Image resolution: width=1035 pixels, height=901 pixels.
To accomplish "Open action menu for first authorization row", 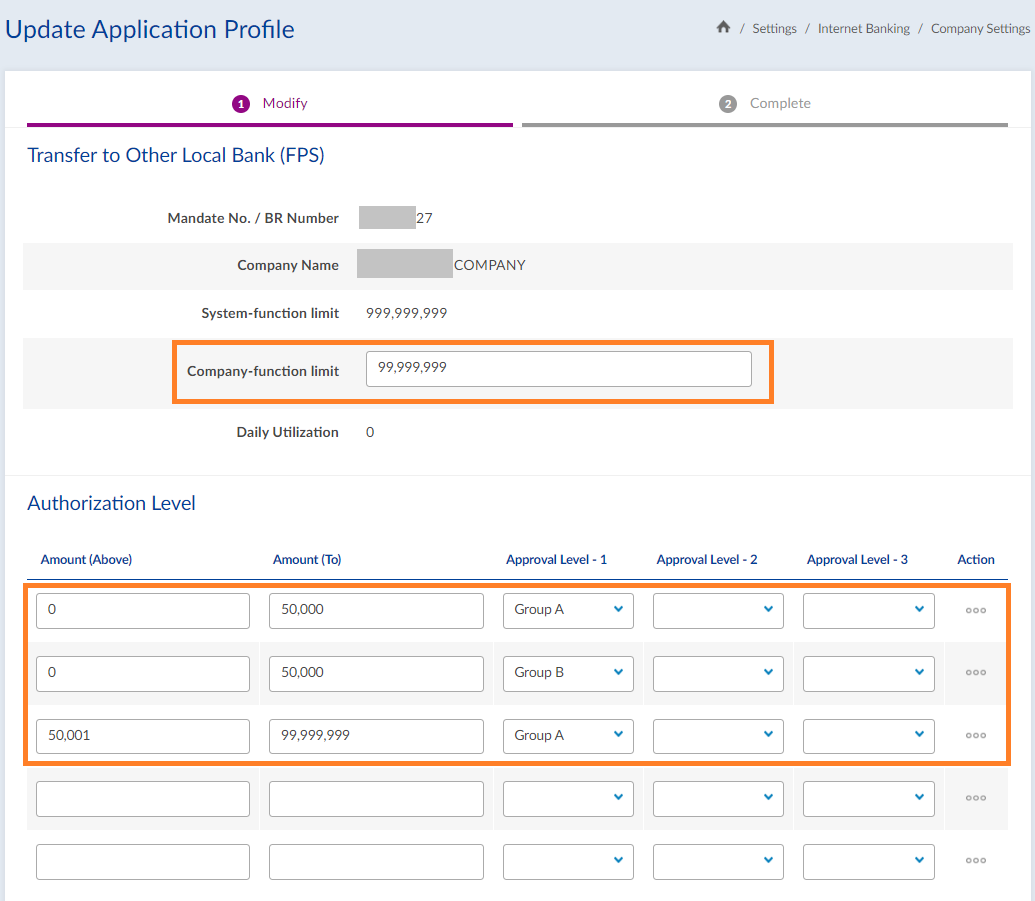I will (976, 610).
